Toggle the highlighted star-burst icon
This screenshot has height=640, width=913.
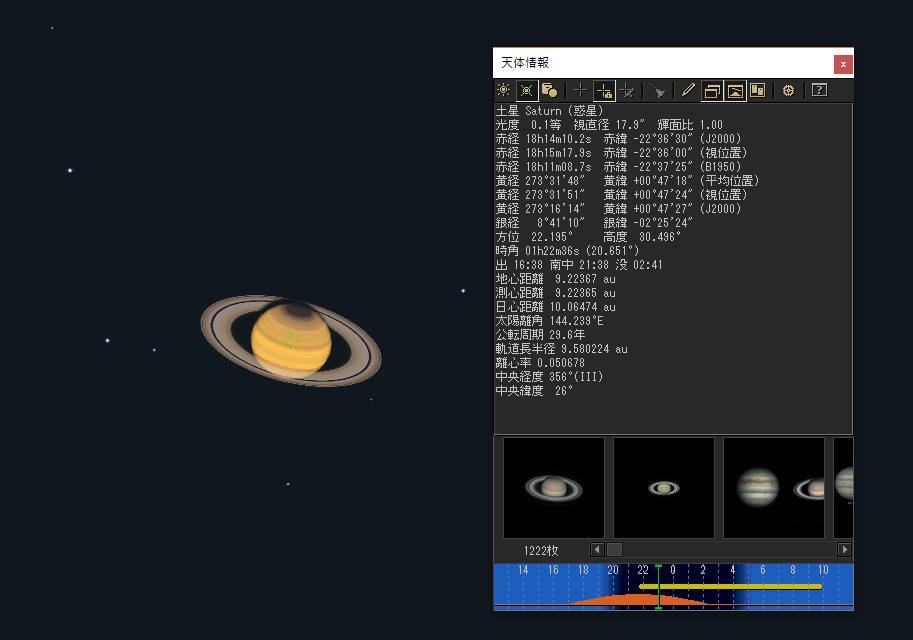tap(526, 90)
